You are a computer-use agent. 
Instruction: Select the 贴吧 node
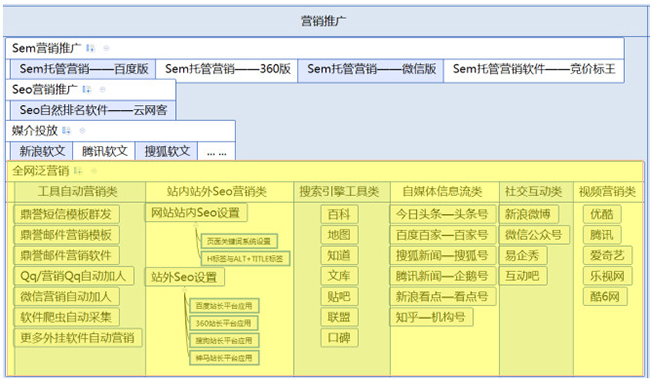tap(339, 297)
